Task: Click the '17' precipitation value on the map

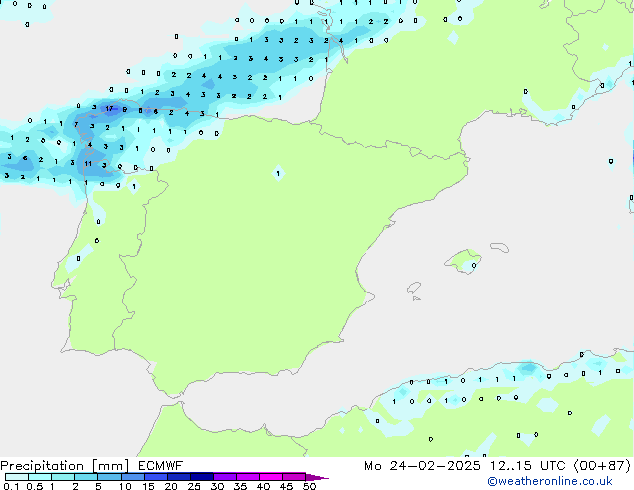Action: 109,108
